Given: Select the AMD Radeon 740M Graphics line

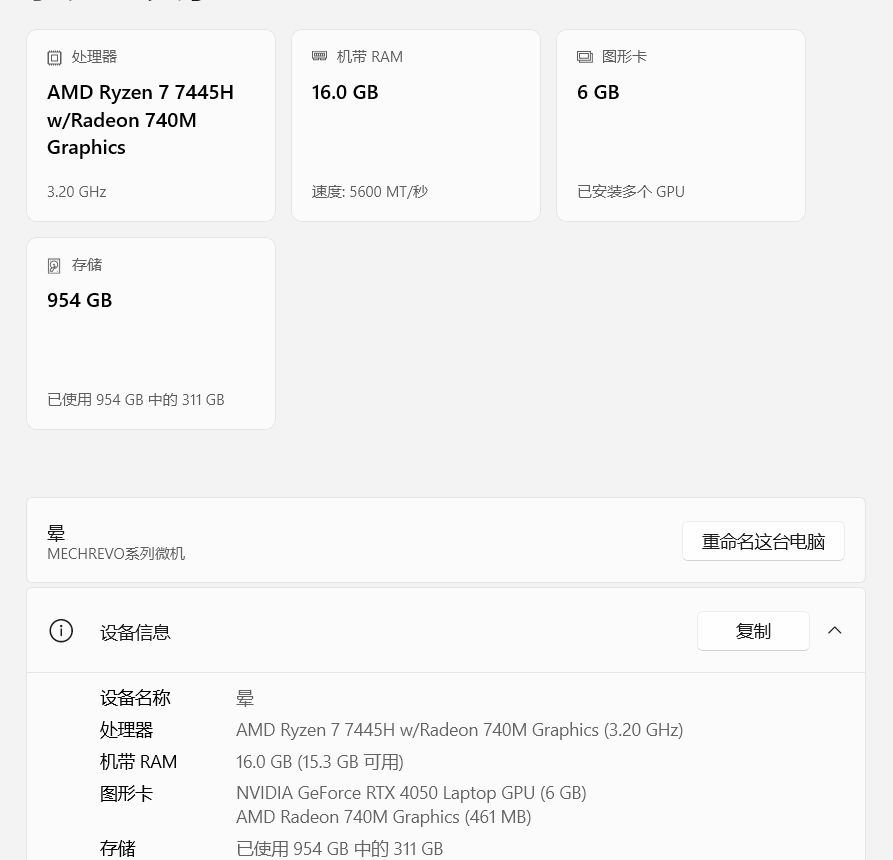Looking at the screenshot, I should pyautogui.click(x=383, y=817).
